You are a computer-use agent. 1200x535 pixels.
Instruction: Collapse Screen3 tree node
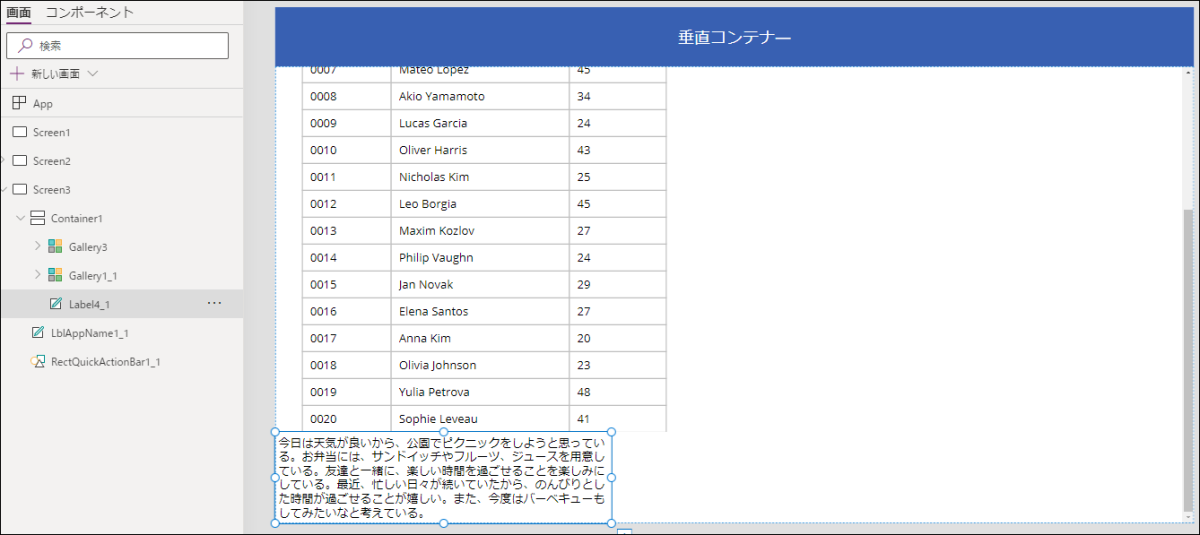(x=3, y=189)
